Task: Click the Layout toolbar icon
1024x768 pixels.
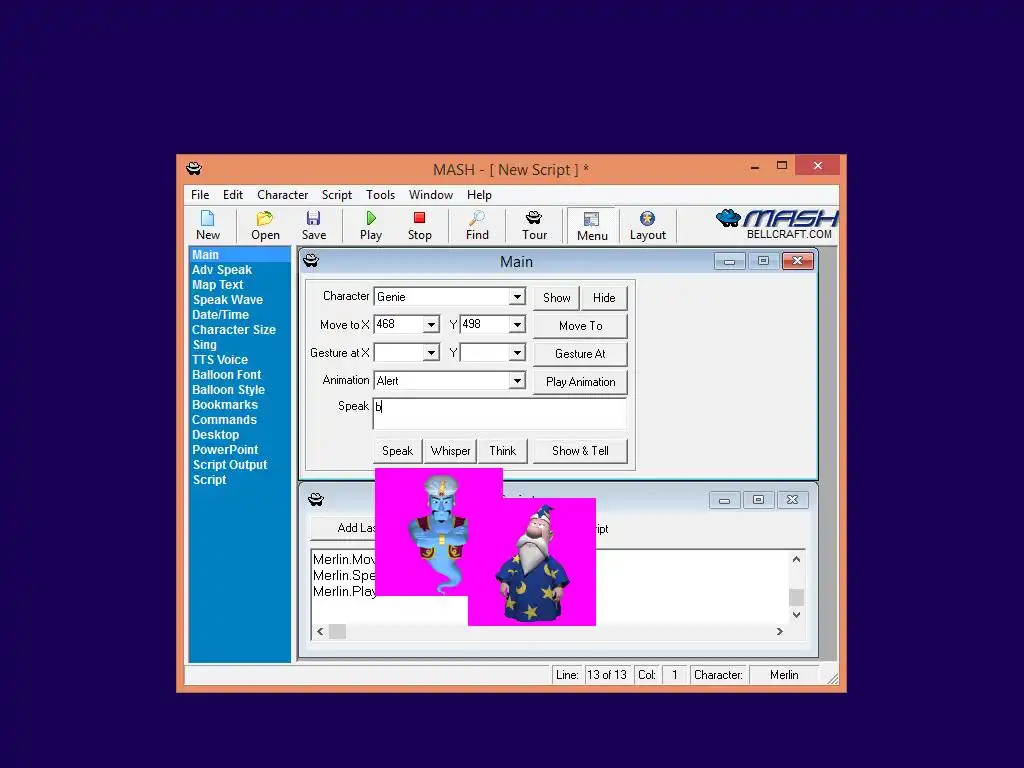Action: 647,225
